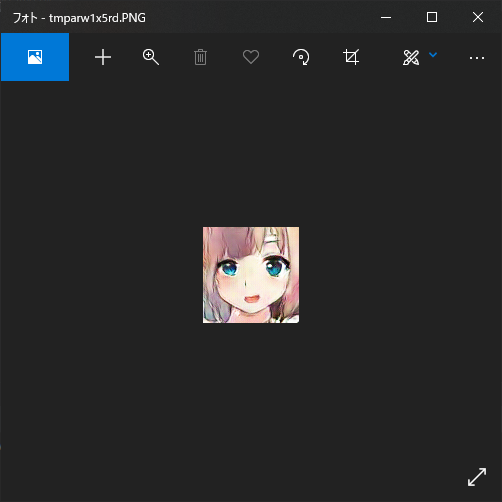The height and width of the screenshot is (502, 502).
Task: Minimize the Photos window
Action: click(x=386, y=17)
